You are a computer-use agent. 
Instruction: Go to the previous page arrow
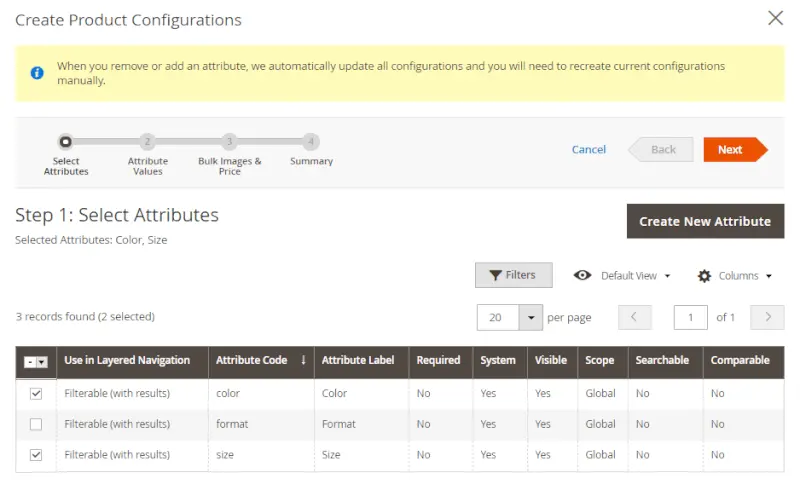point(635,317)
